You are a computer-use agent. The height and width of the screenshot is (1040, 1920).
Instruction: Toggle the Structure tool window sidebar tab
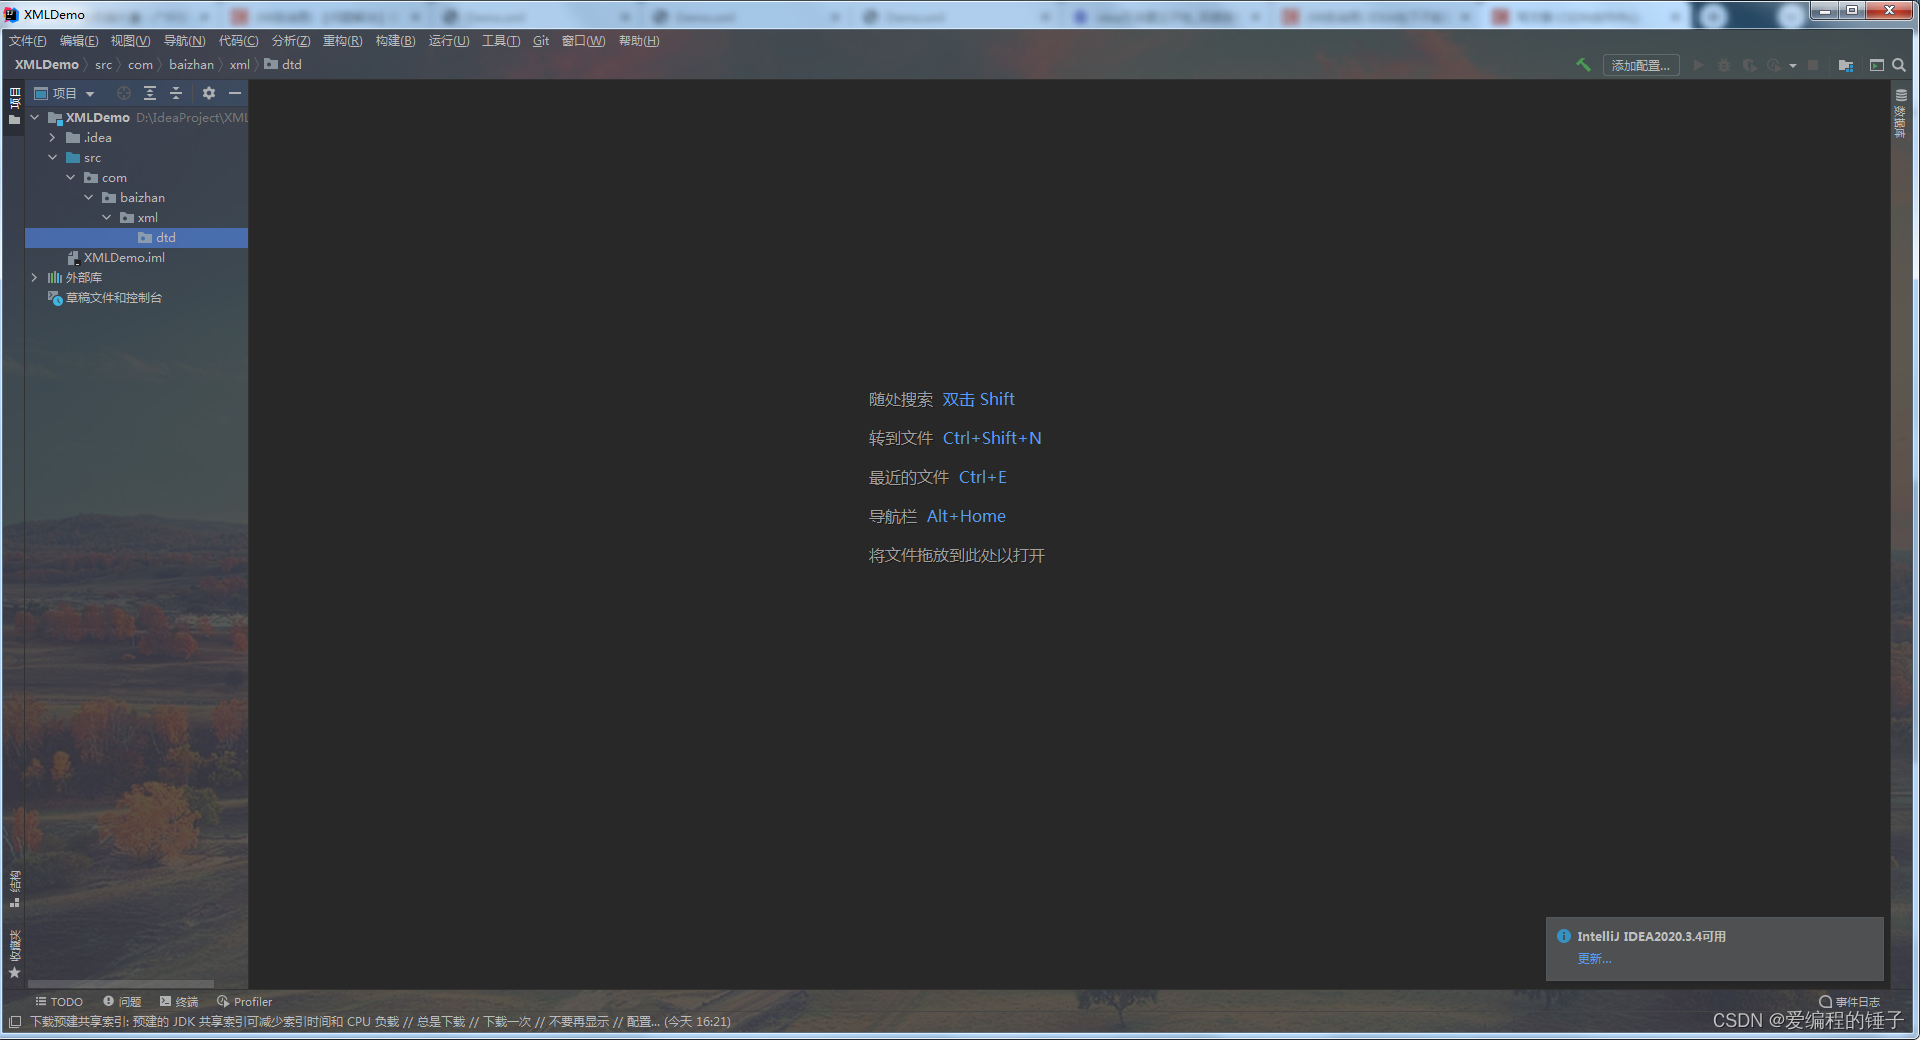[14, 888]
